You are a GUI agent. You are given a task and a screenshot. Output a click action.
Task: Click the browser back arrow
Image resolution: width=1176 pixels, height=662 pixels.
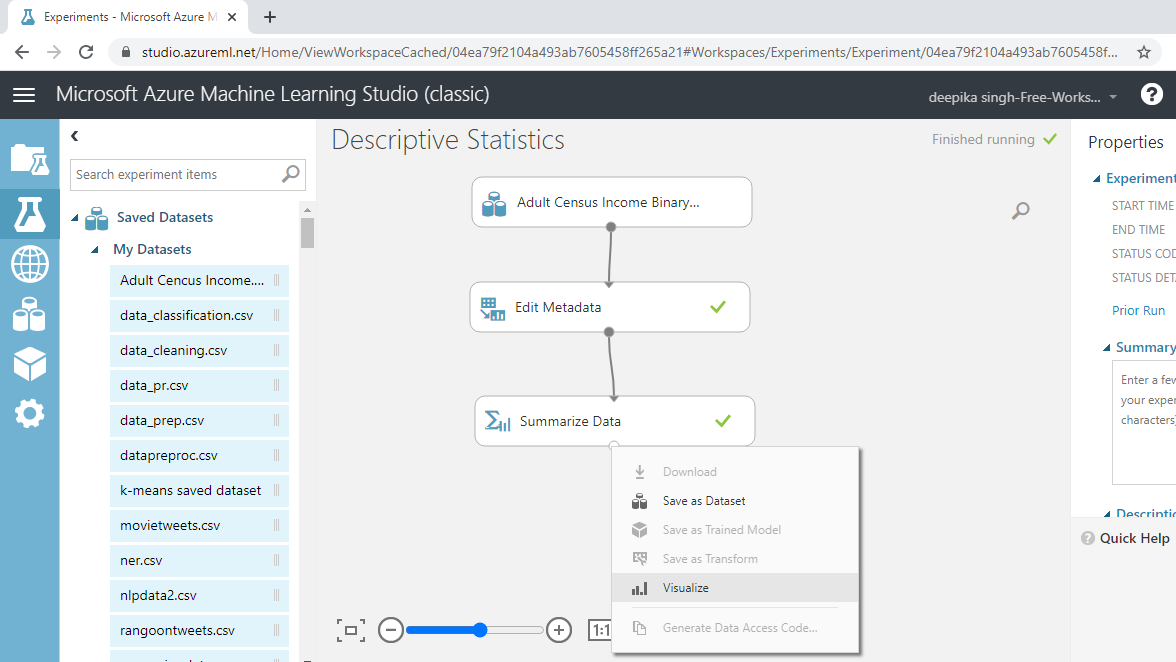pyautogui.click(x=22, y=52)
